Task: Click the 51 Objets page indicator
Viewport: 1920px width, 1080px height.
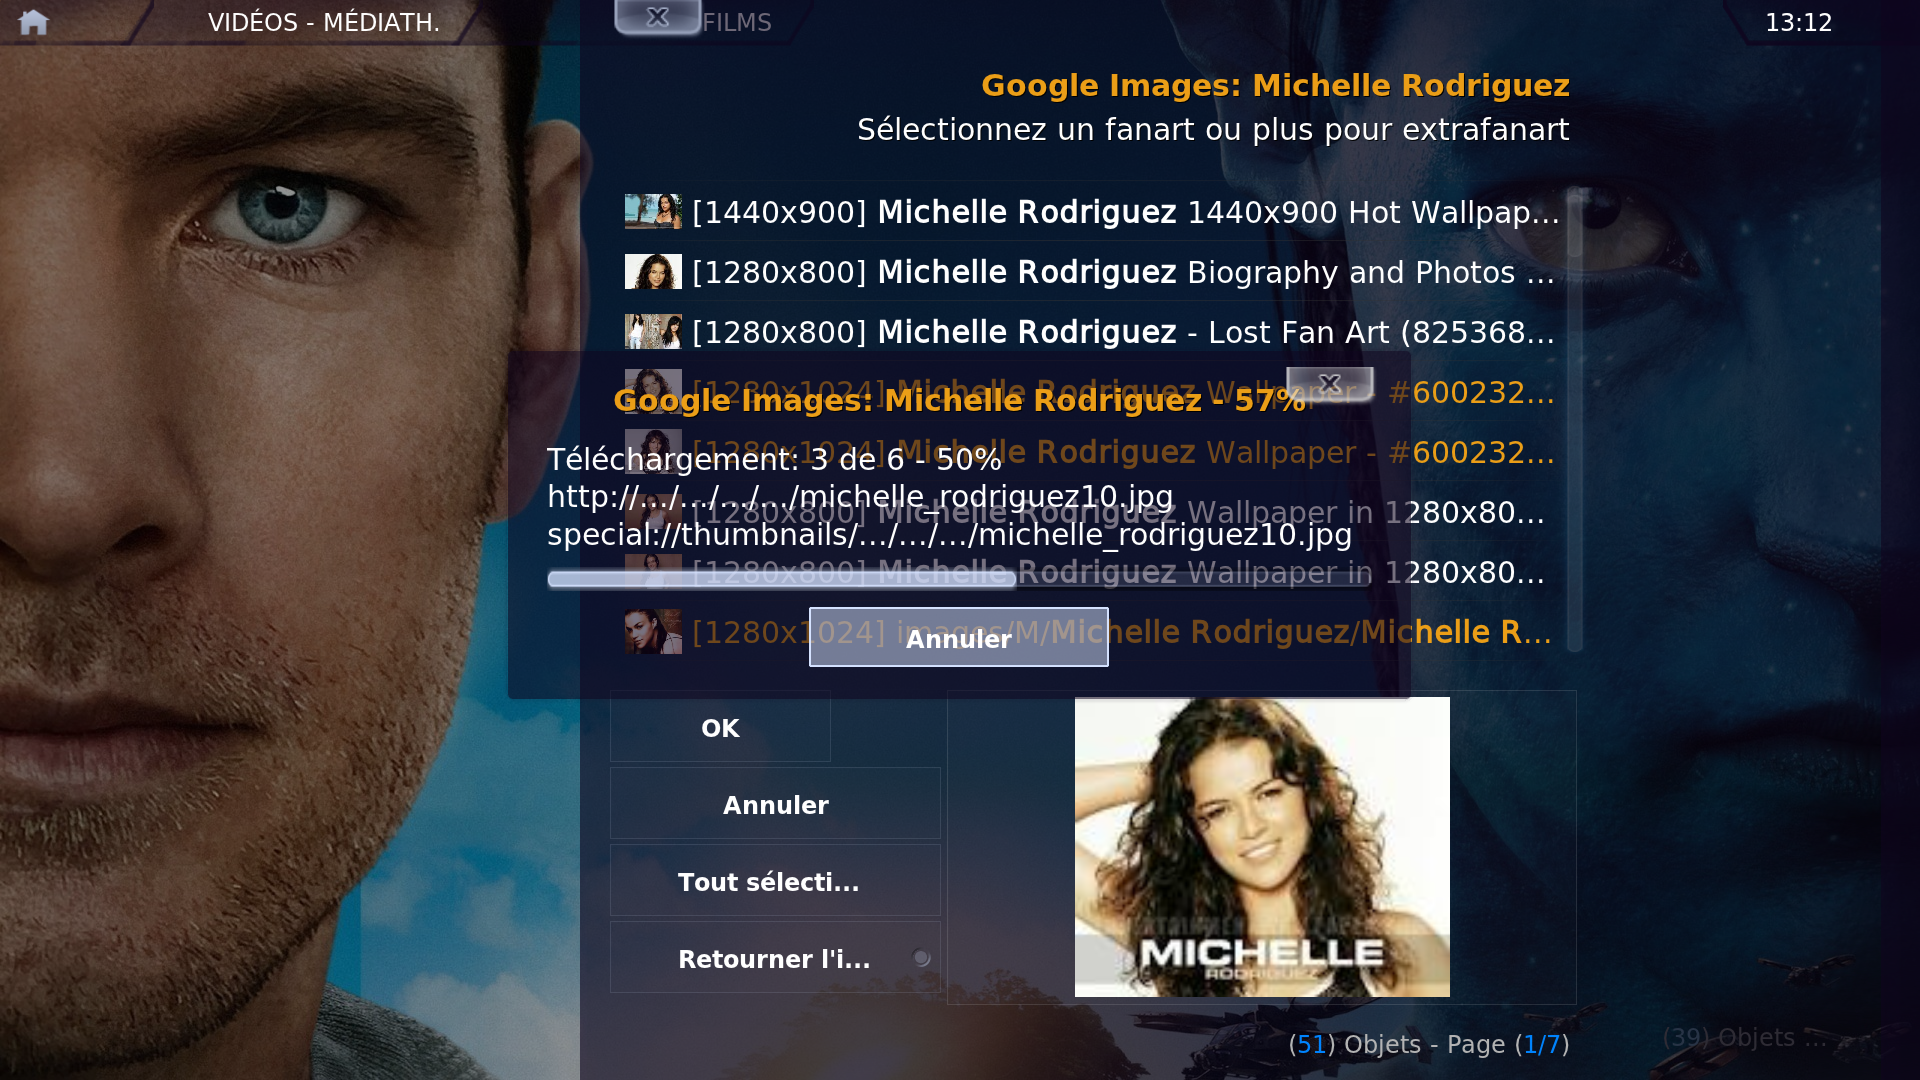Action: coord(1428,1044)
